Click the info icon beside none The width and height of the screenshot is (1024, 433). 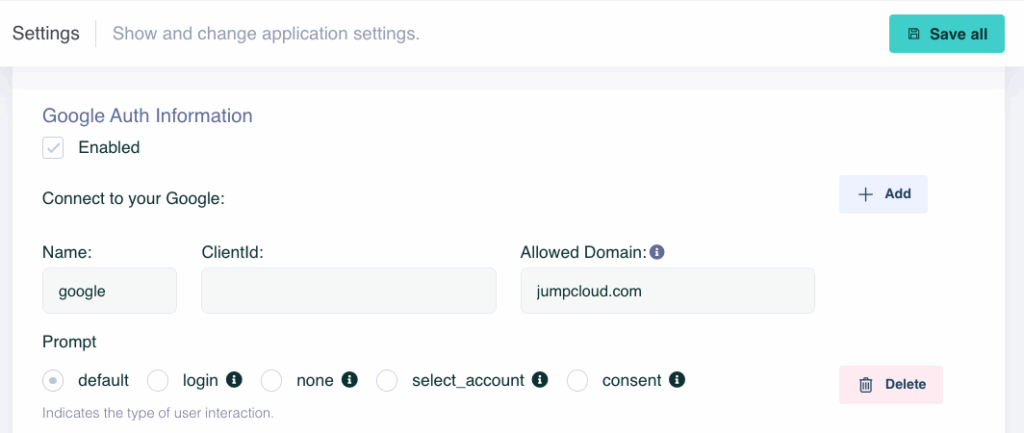tap(350, 380)
